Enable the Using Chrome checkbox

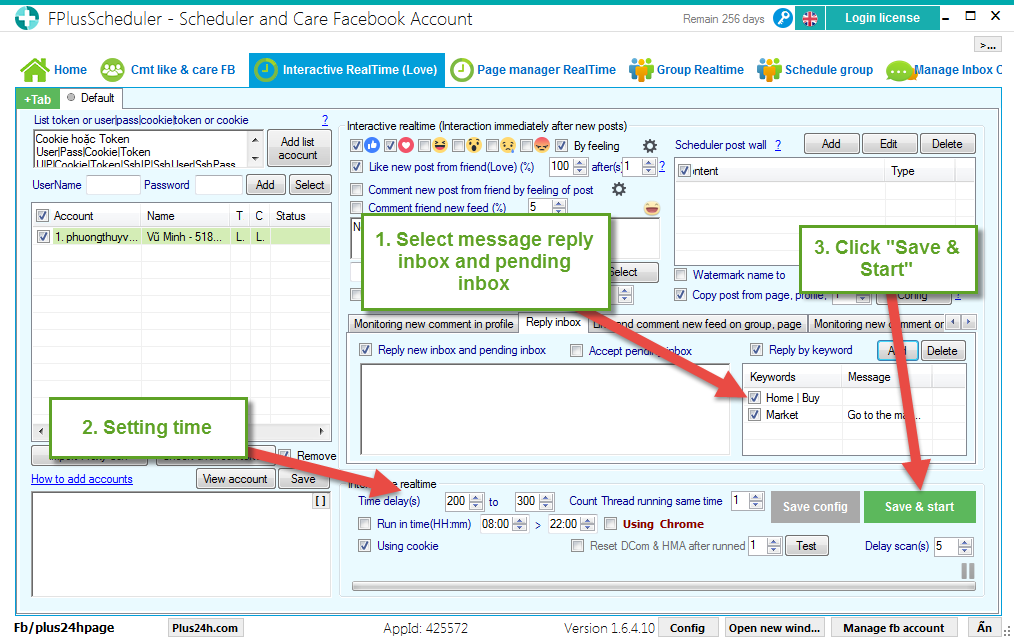(610, 524)
